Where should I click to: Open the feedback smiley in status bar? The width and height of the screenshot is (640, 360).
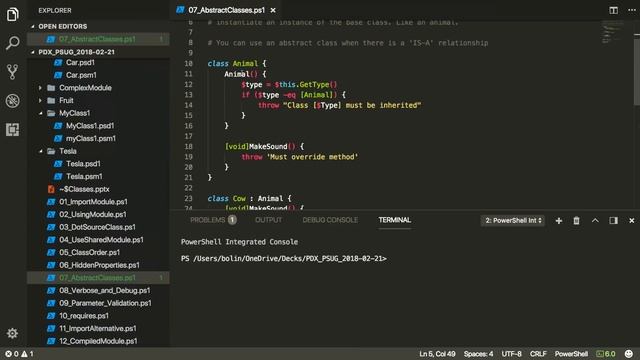tap(629, 354)
